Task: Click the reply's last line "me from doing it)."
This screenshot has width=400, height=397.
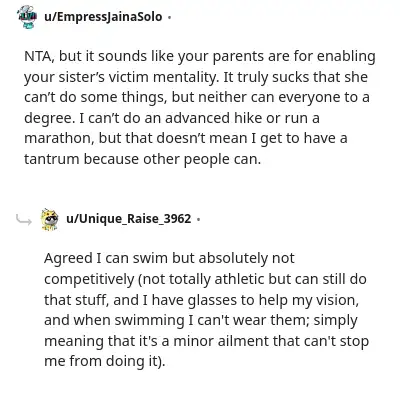Action: point(105,361)
